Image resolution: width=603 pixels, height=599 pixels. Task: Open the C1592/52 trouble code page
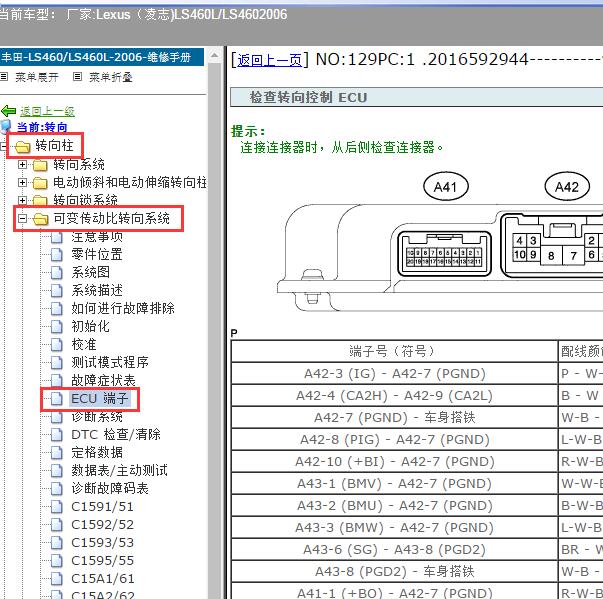[x=103, y=525]
